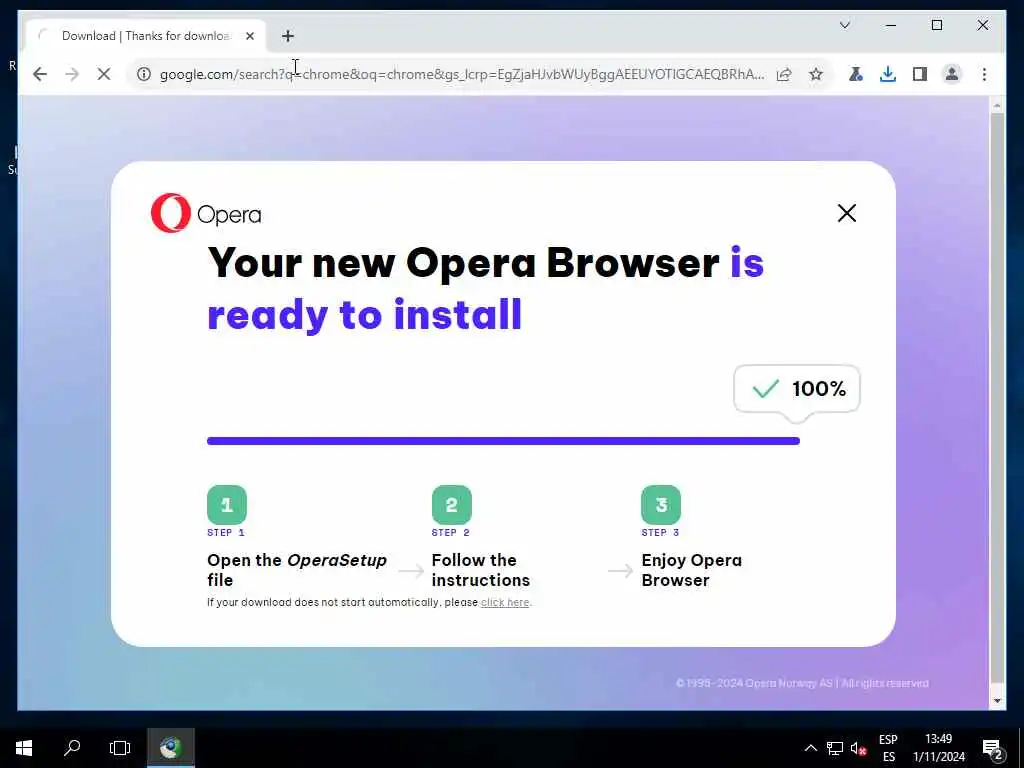The height and width of the screenshot is (768, 1024).
Task: View site information icon in address bar
Action: click(144, 74)
